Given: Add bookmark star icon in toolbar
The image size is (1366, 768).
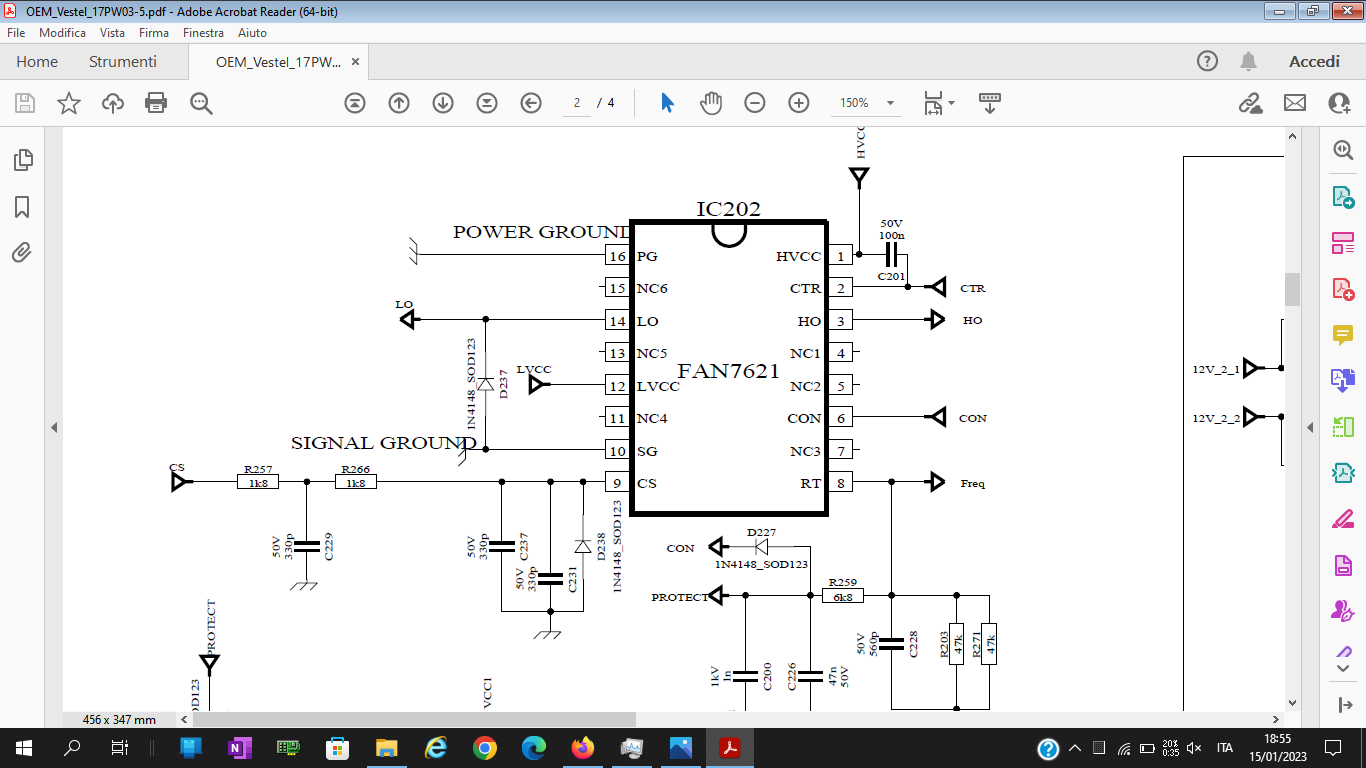Looking at the screenshot, I should point(69,103).
